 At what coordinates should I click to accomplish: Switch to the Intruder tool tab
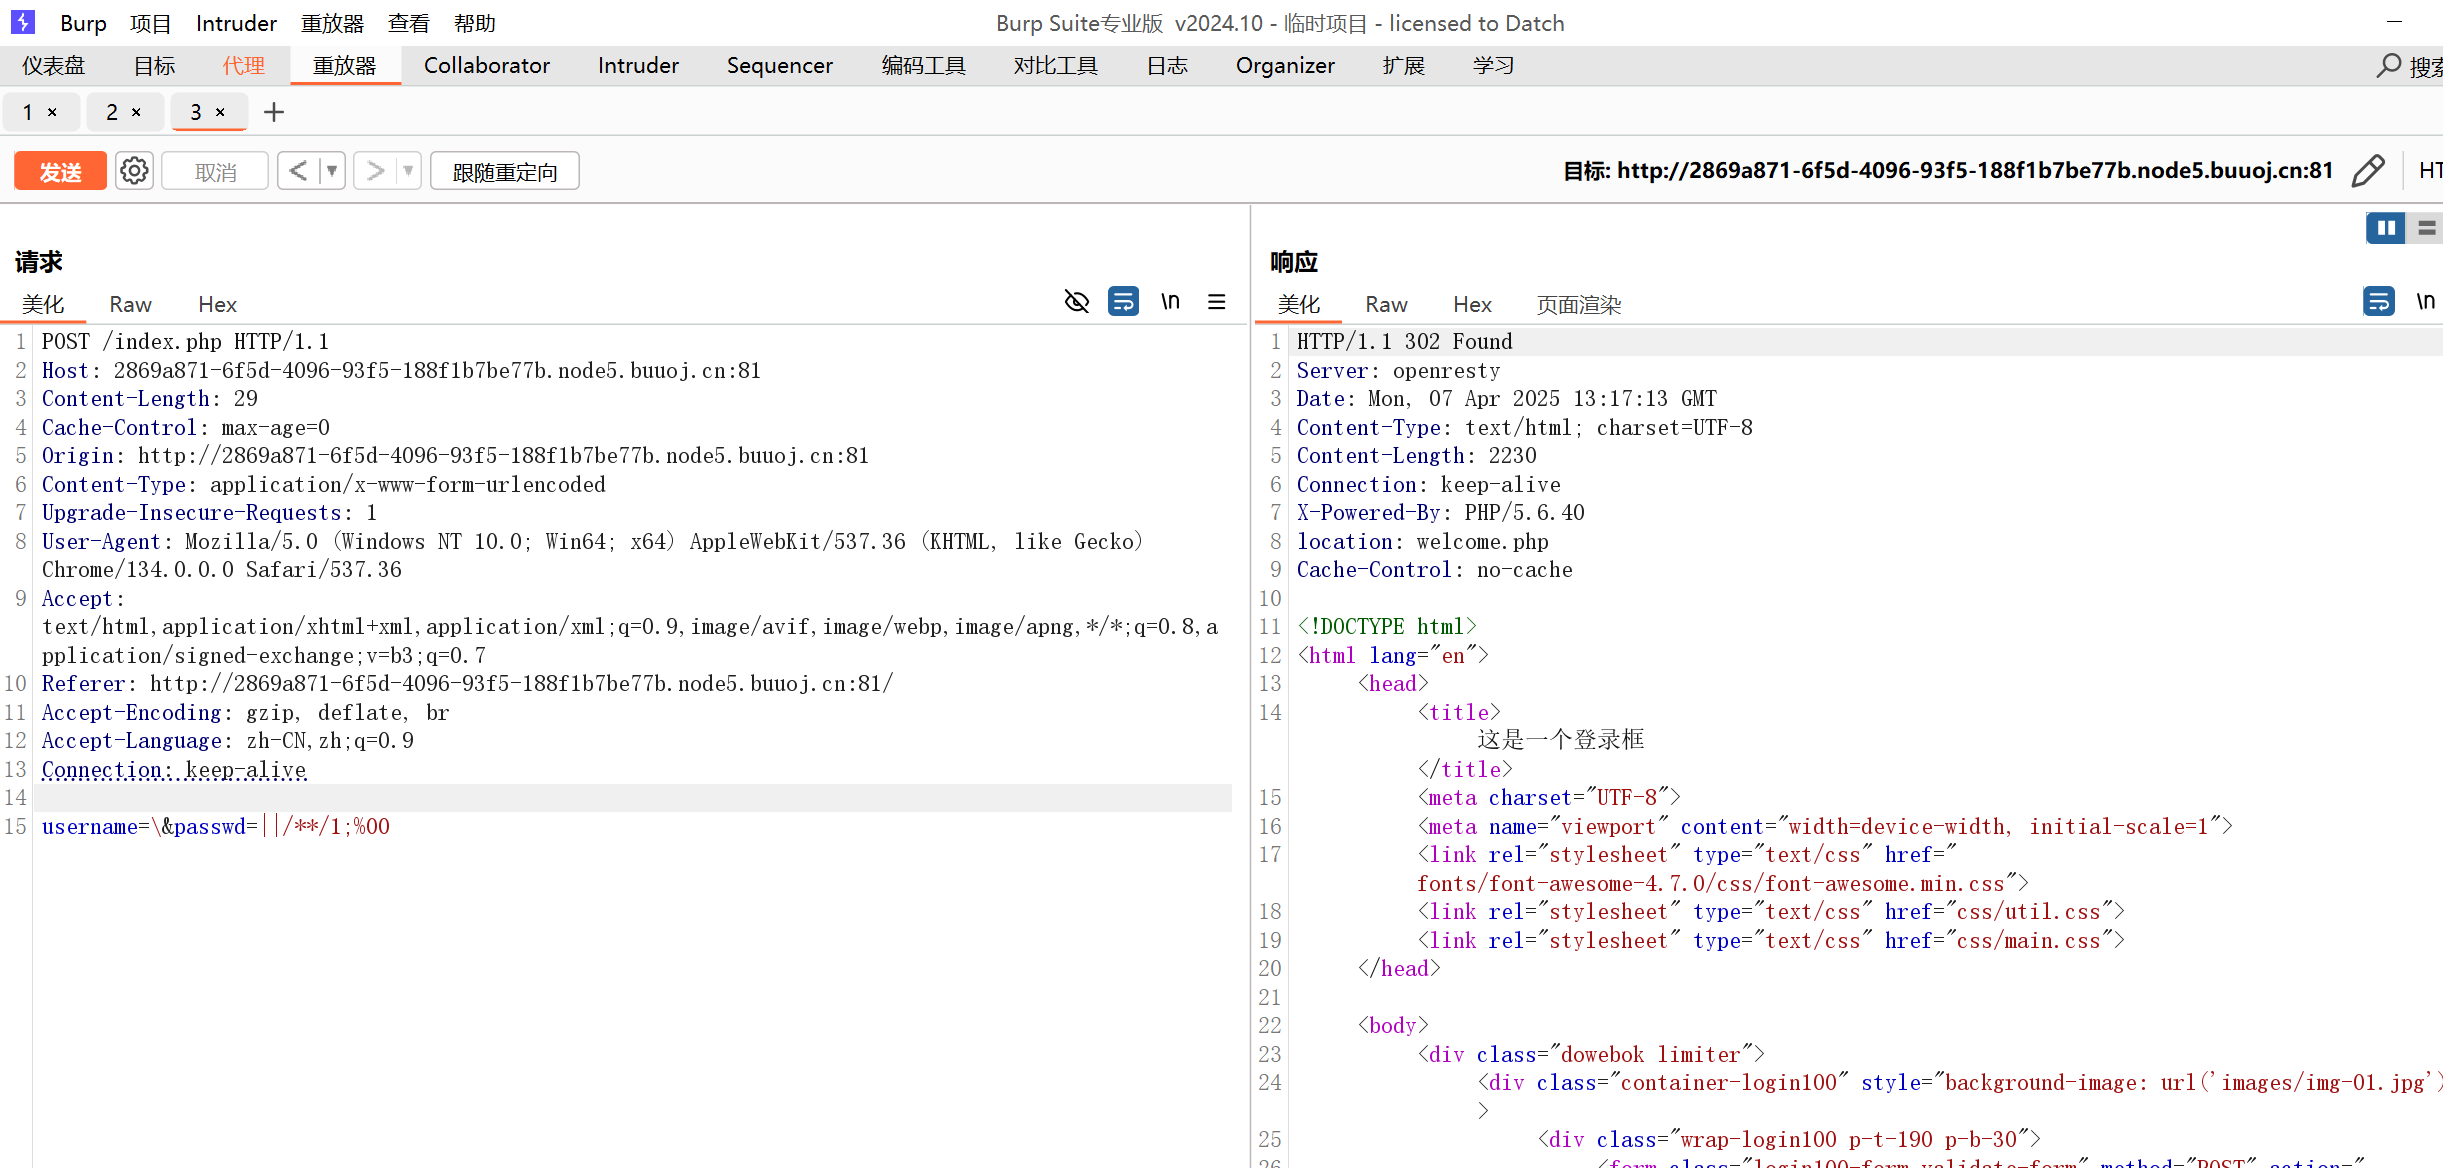click(x=638, y=66)
